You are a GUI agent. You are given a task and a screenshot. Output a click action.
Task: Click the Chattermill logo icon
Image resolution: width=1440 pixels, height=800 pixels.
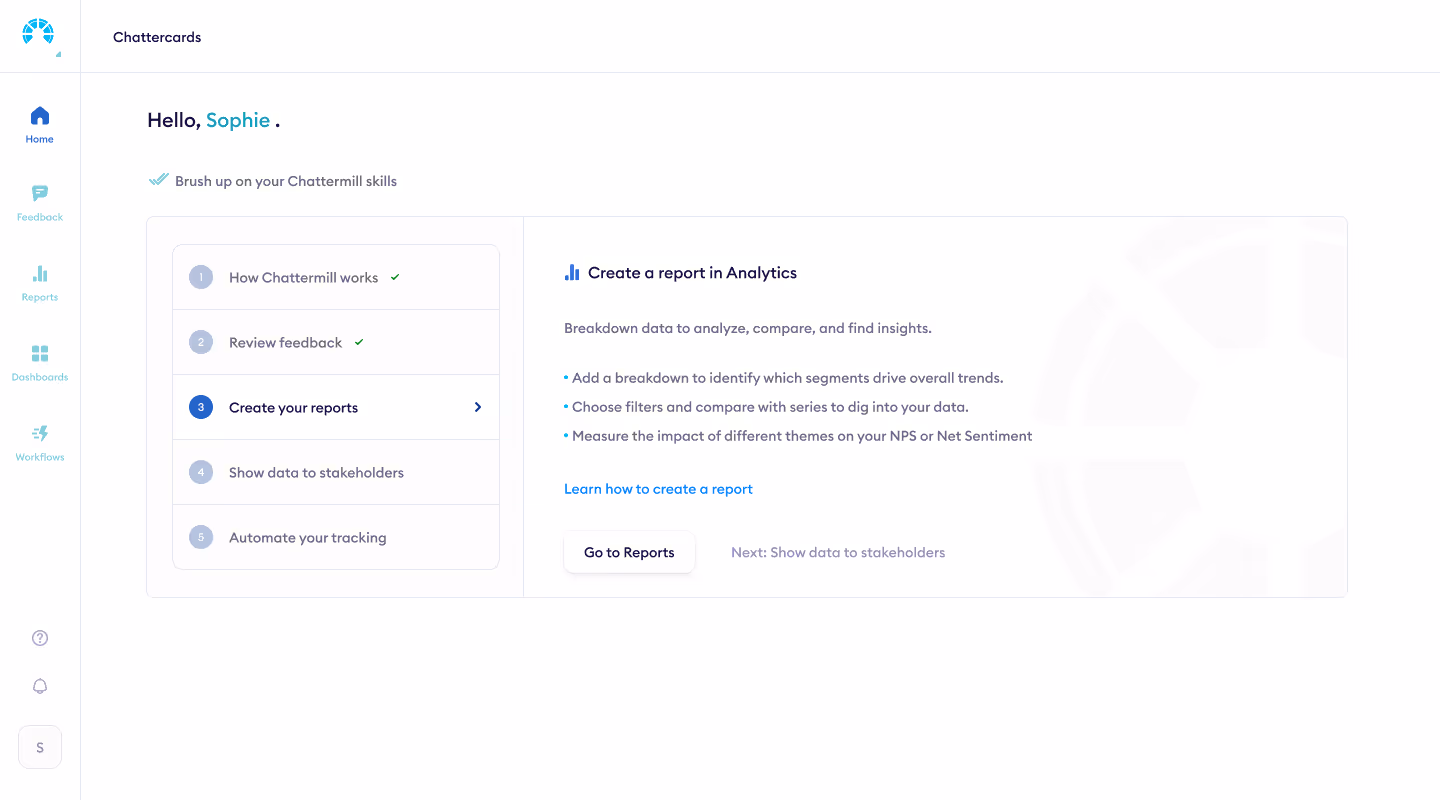[x=38, y=32]
